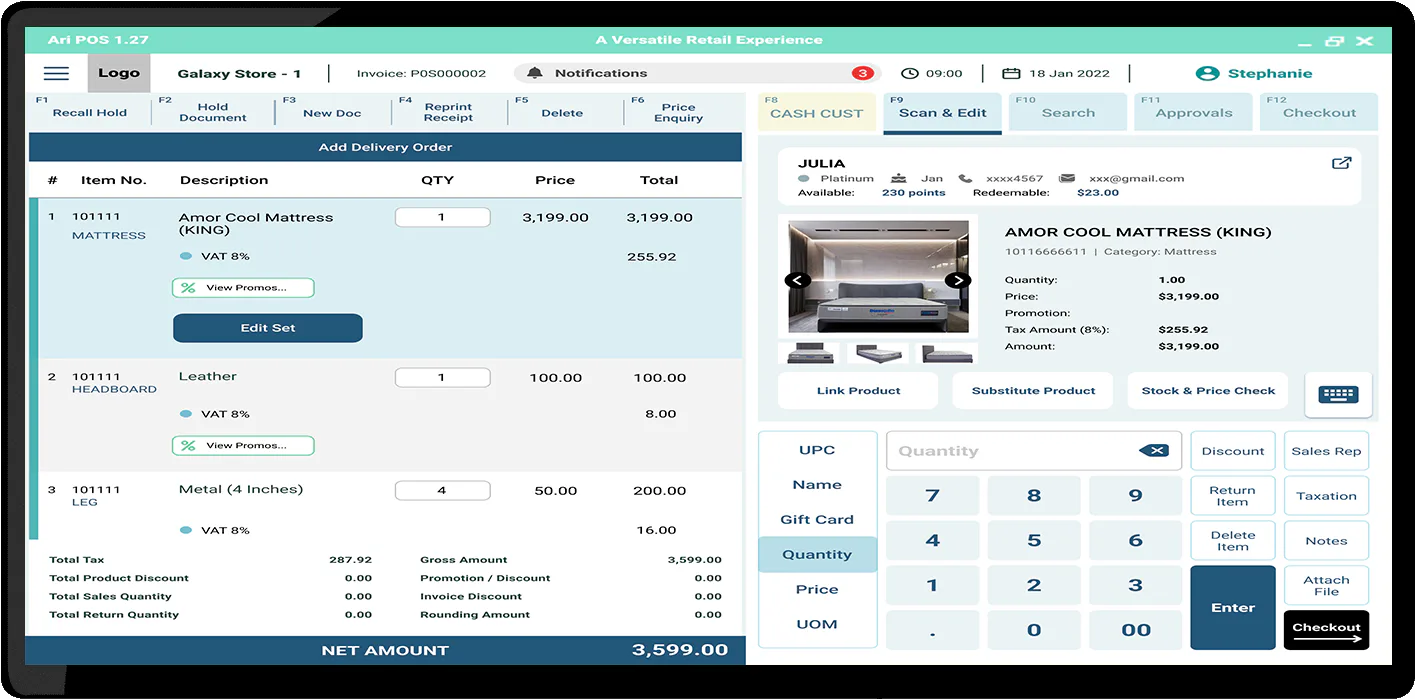This screenshot has width=1415, height=699.
Task: Open Stock & Price Check
Action: coord(1208,391)
